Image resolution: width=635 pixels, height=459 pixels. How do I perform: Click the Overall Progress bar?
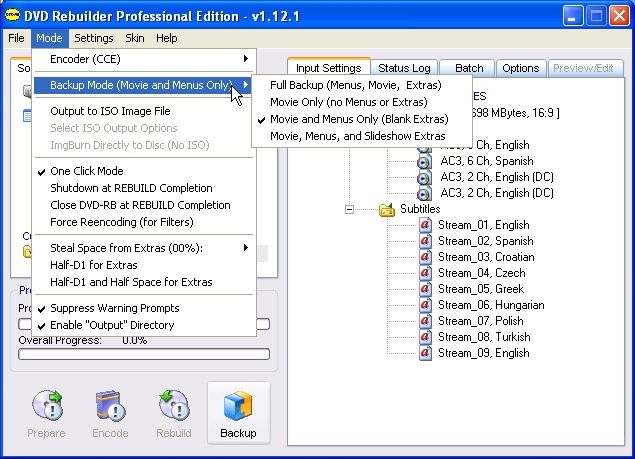(x=144, y=354)
